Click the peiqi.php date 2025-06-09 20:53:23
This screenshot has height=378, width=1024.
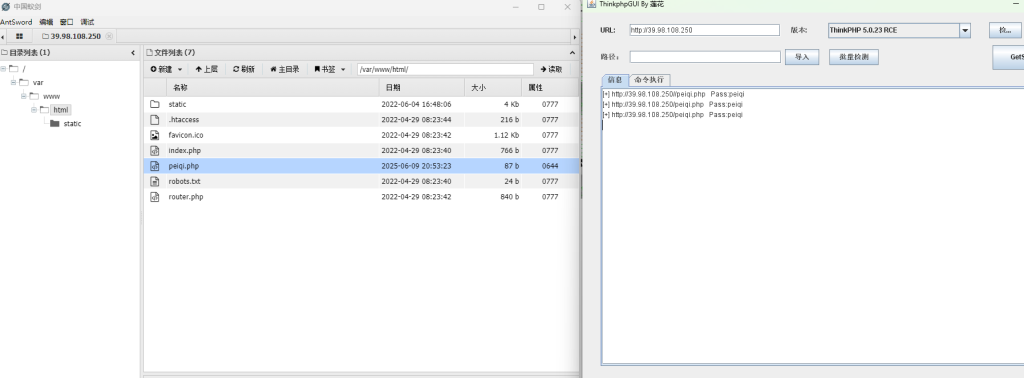pos(416,166)
